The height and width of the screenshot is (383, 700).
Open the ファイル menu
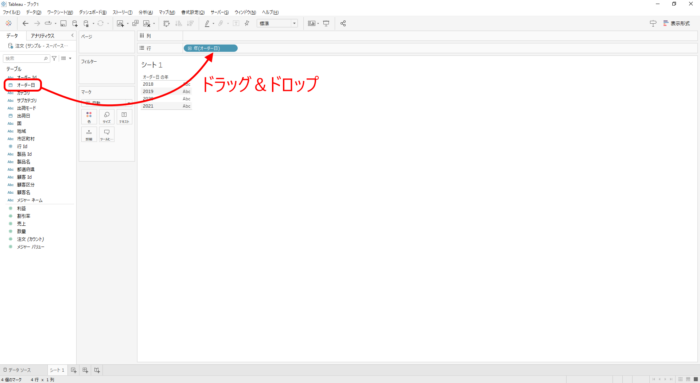click(11, 12)
